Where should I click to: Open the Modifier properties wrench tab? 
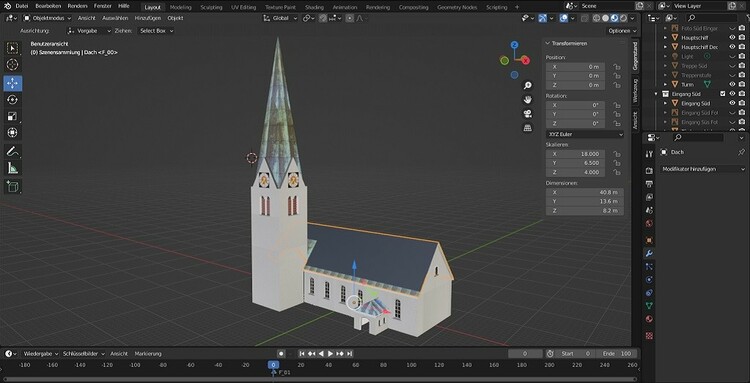649,253
